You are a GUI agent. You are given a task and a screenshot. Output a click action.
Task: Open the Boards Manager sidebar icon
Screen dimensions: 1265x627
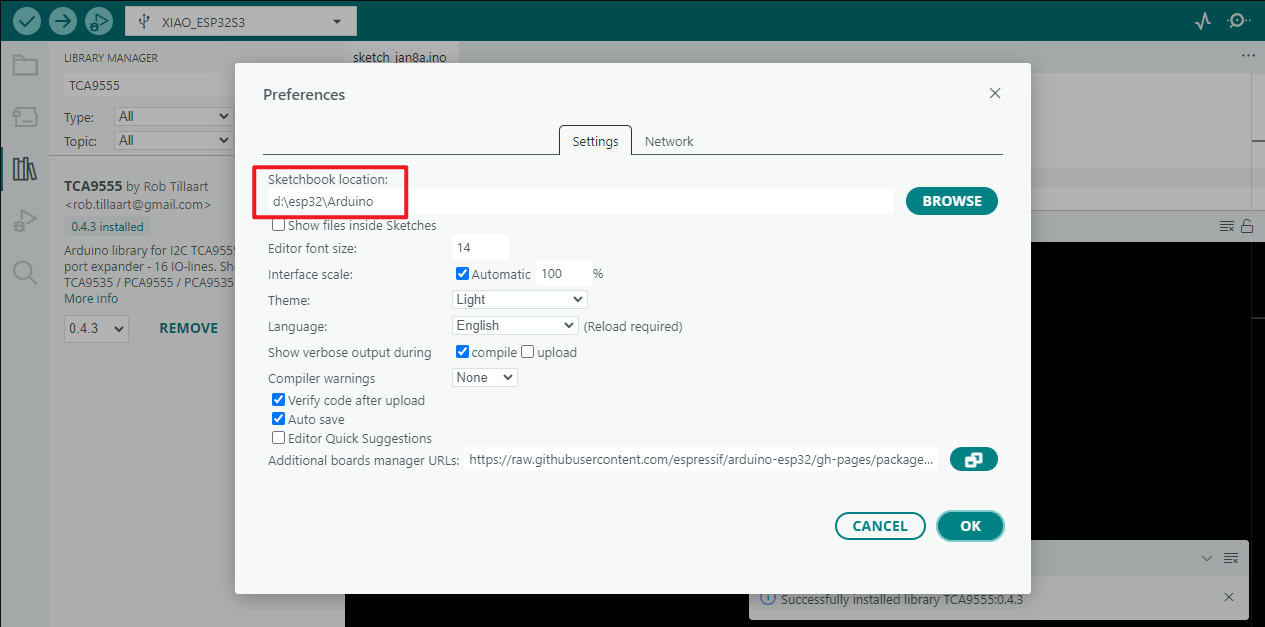(x=25, y=116)
